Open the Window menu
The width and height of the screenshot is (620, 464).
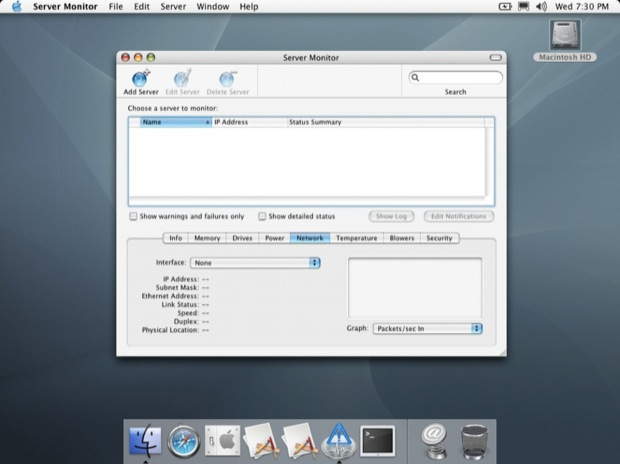coord(213,6)
